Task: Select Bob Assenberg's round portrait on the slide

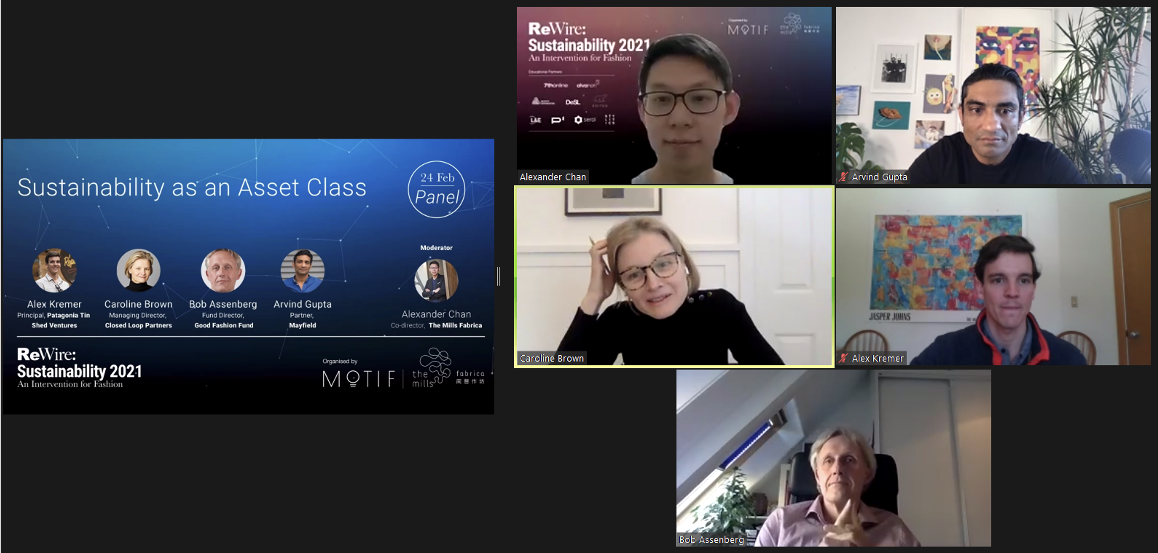Action: (x=223, y=270)
